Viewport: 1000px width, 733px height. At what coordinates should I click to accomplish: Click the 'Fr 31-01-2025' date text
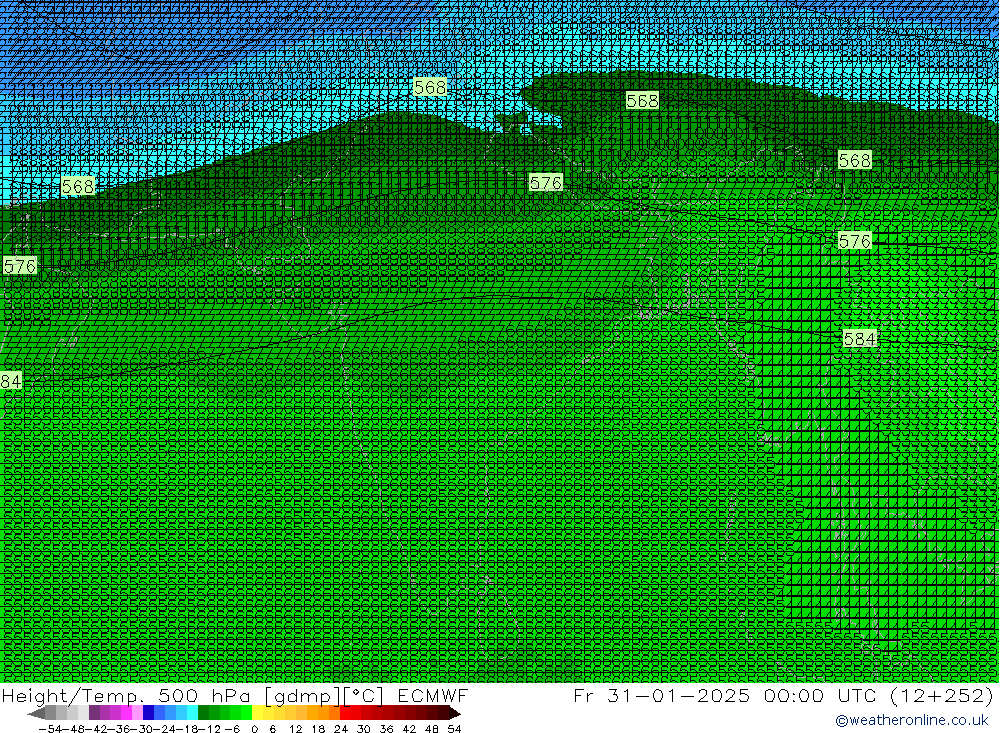pos(661,696)
